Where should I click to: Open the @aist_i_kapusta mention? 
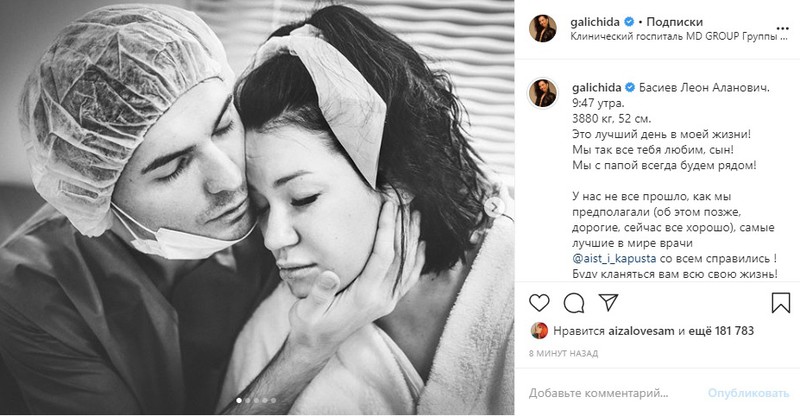pos(614,259)
